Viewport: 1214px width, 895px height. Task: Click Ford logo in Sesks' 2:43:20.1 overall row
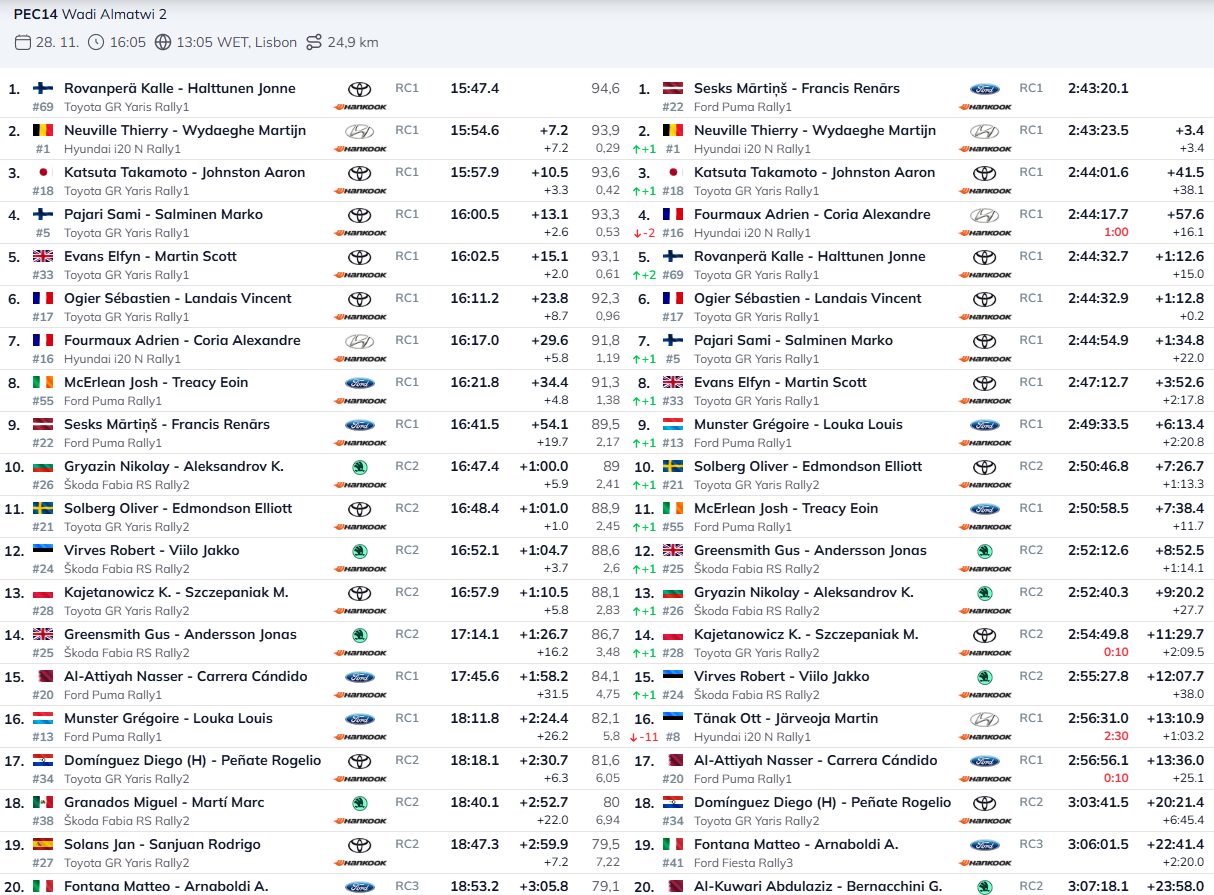coord(984,89)
